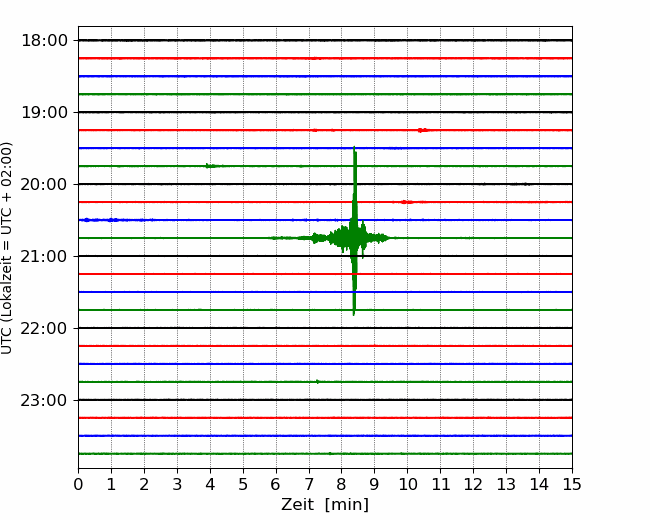Click the green blip near minute 4
Viewport: 650px width, 520px height.
[211, 166]
